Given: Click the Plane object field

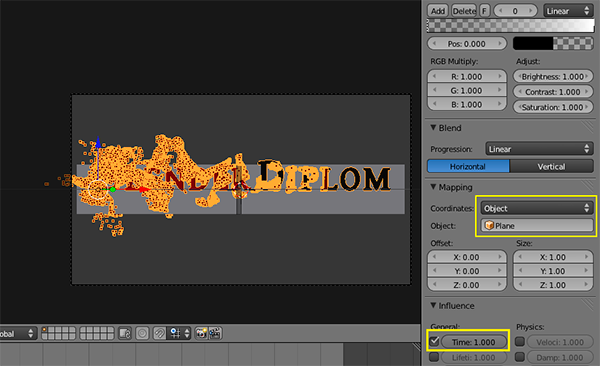Looking at the screenshot, I should click(x=537, y=225).
